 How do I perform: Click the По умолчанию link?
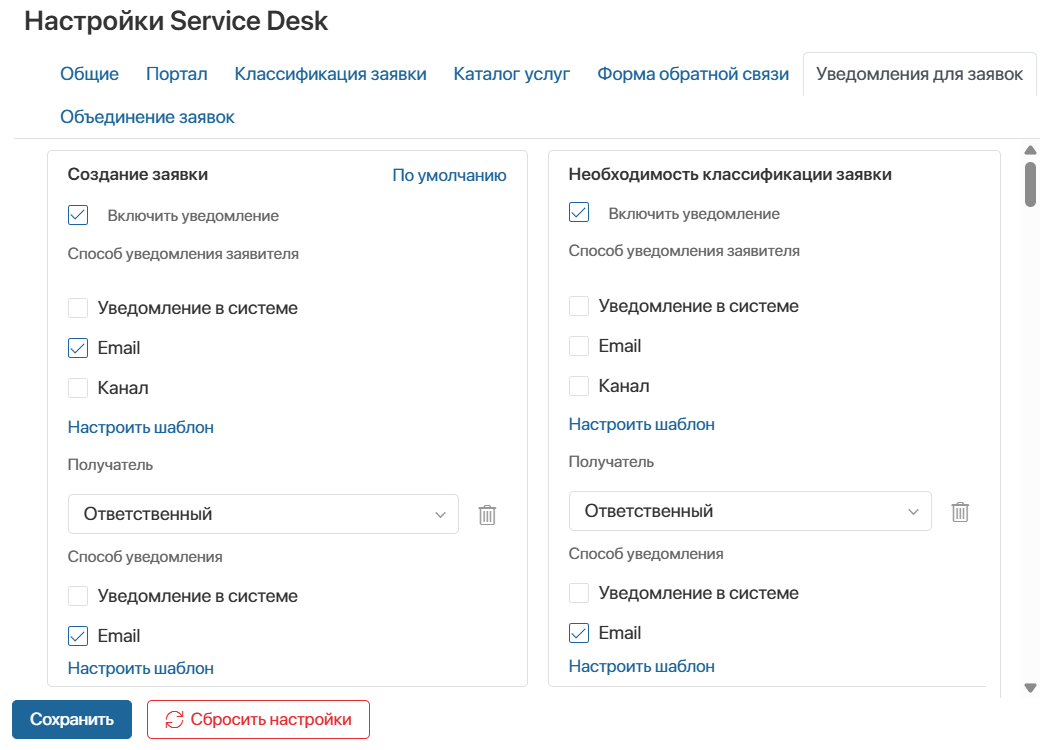point(448,174)
